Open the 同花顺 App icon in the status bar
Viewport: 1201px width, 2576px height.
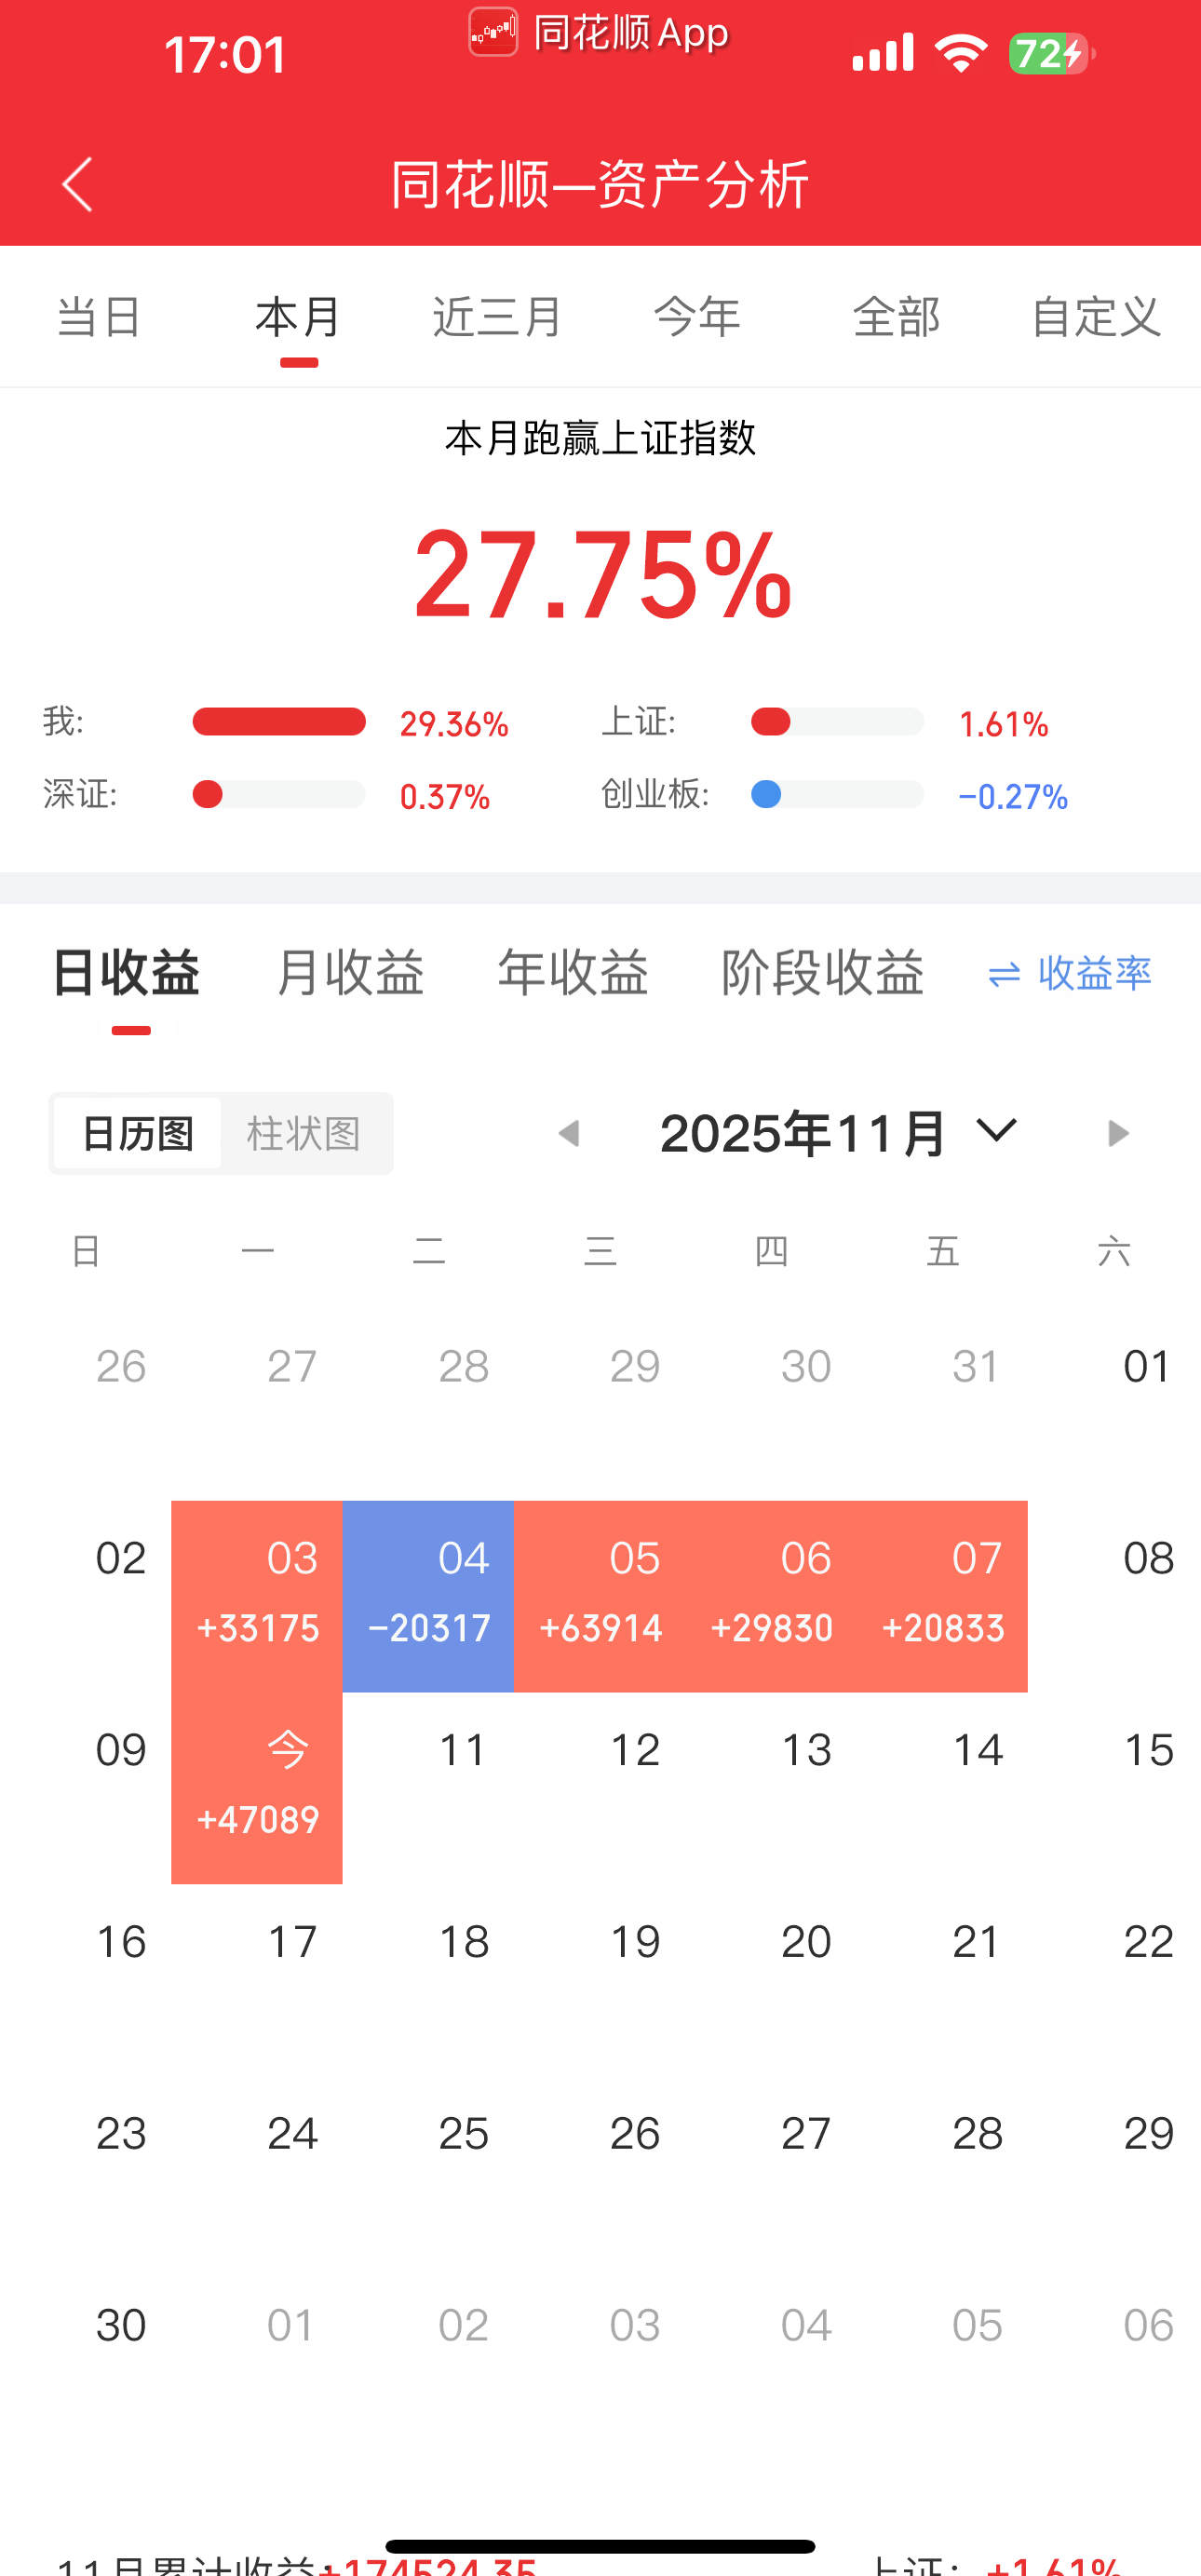[493, 32]
